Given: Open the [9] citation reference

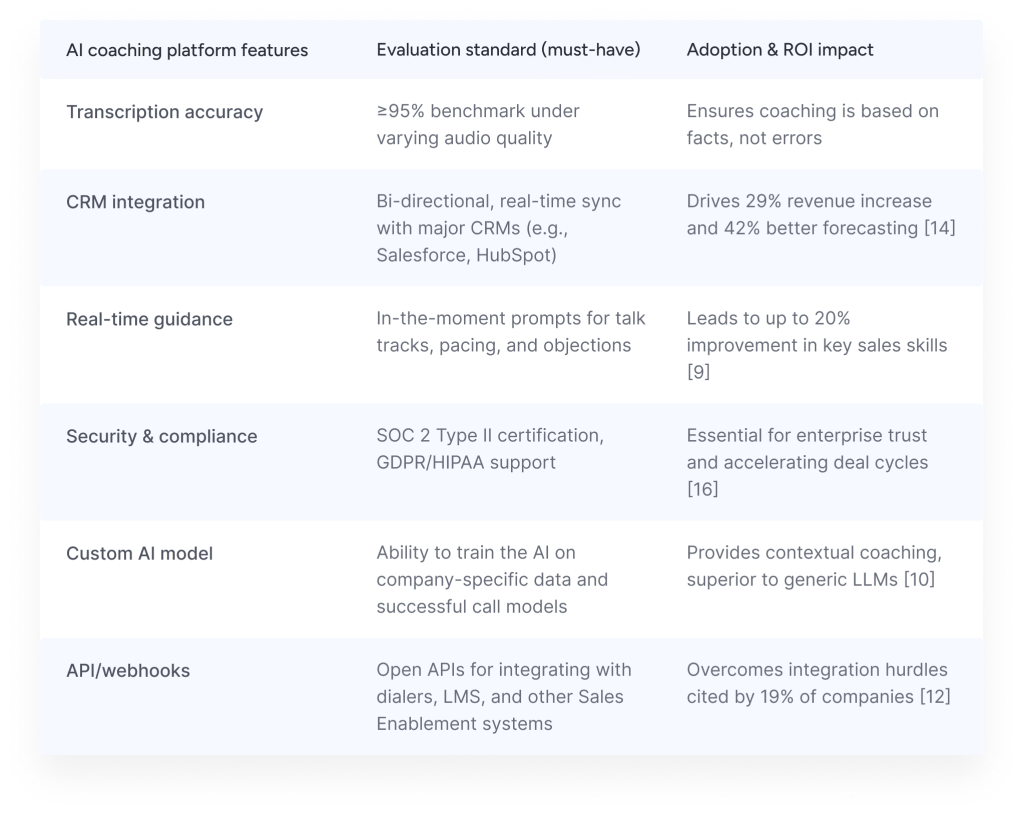Looking at the screenshot, I should pyautogui.click(x=698, y=372).
